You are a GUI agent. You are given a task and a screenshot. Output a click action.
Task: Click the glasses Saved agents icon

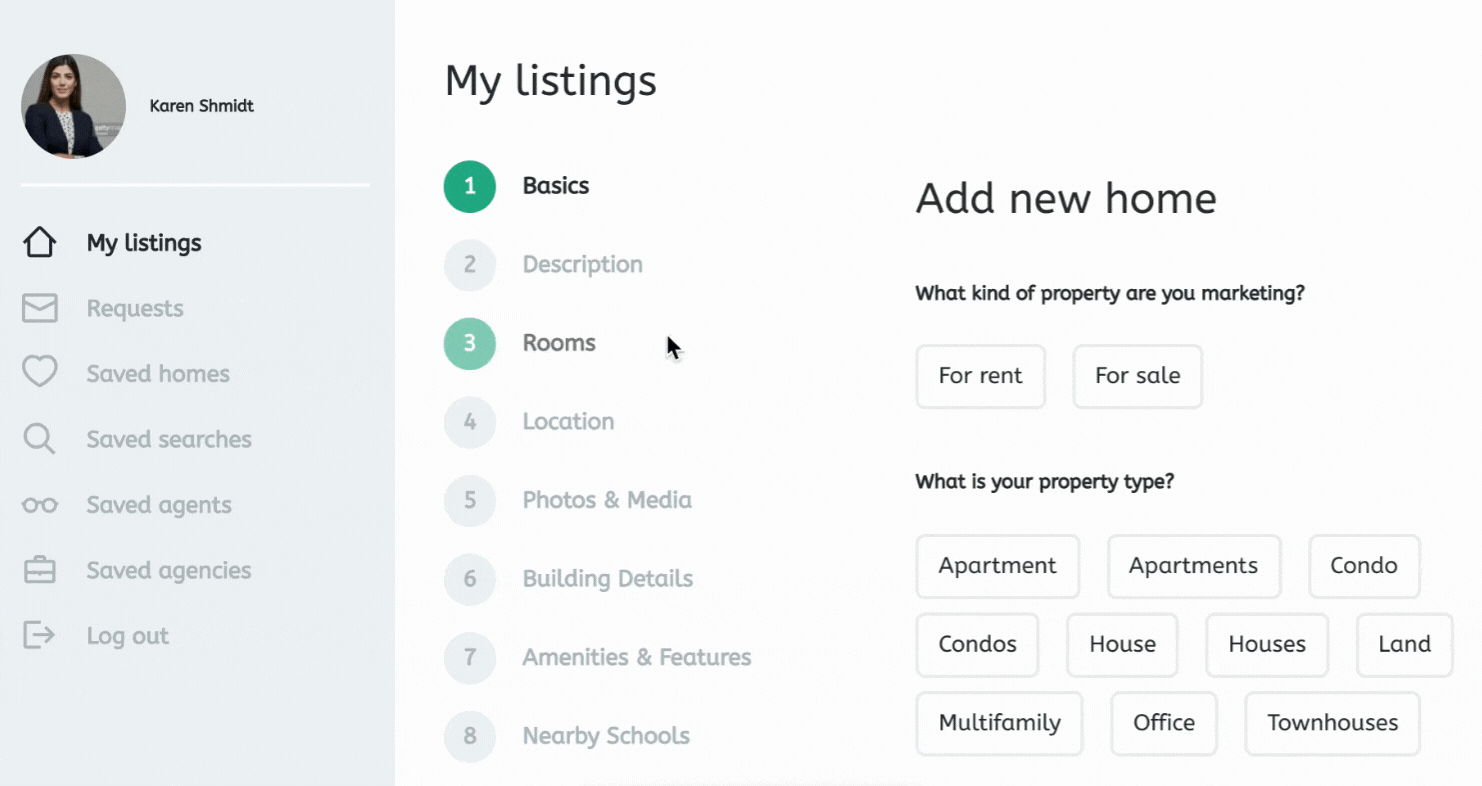(39, 505)
